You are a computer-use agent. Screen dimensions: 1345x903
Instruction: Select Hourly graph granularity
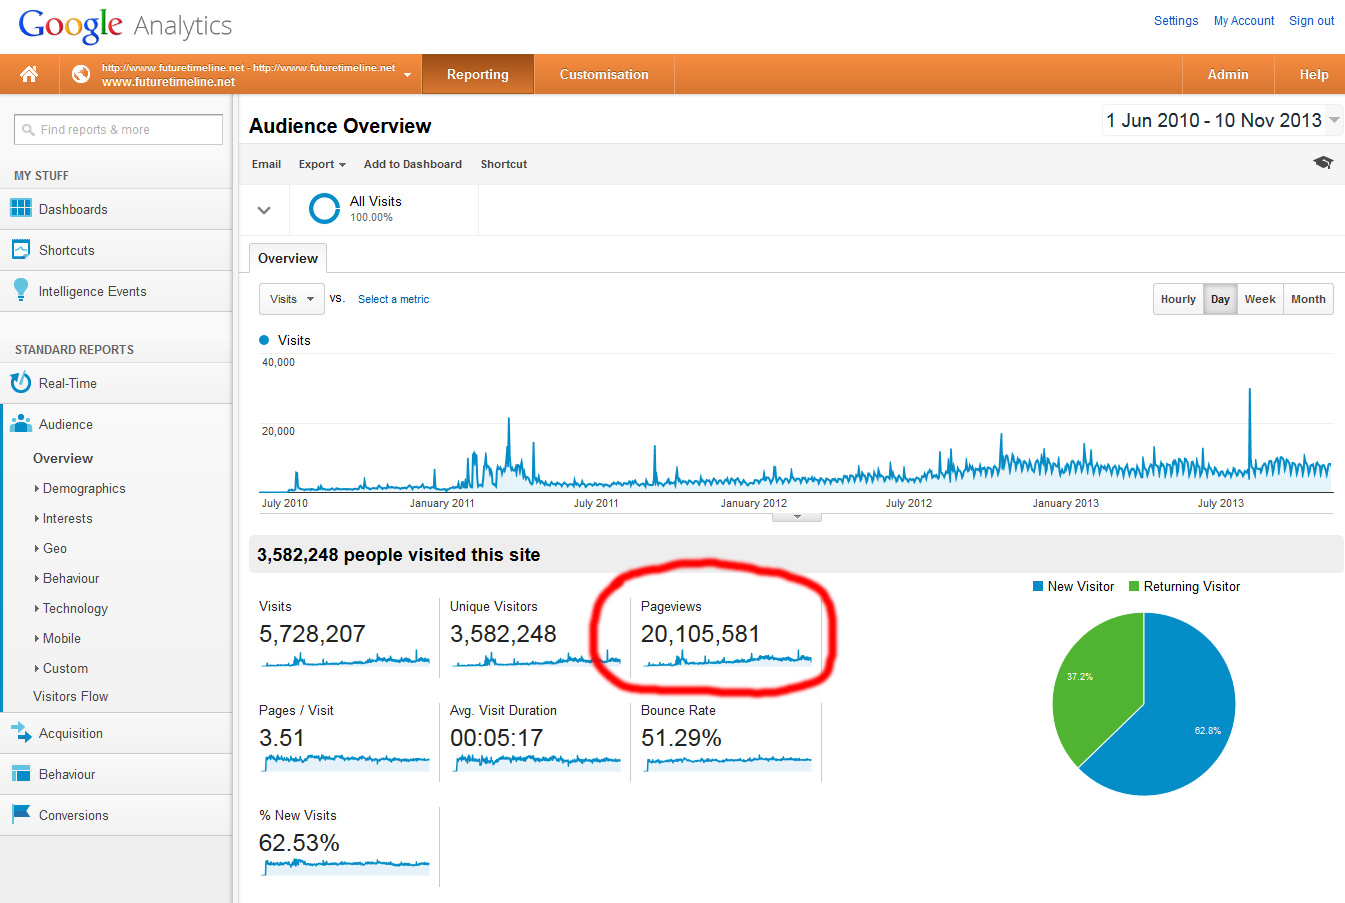click(x=1178, y=299)
